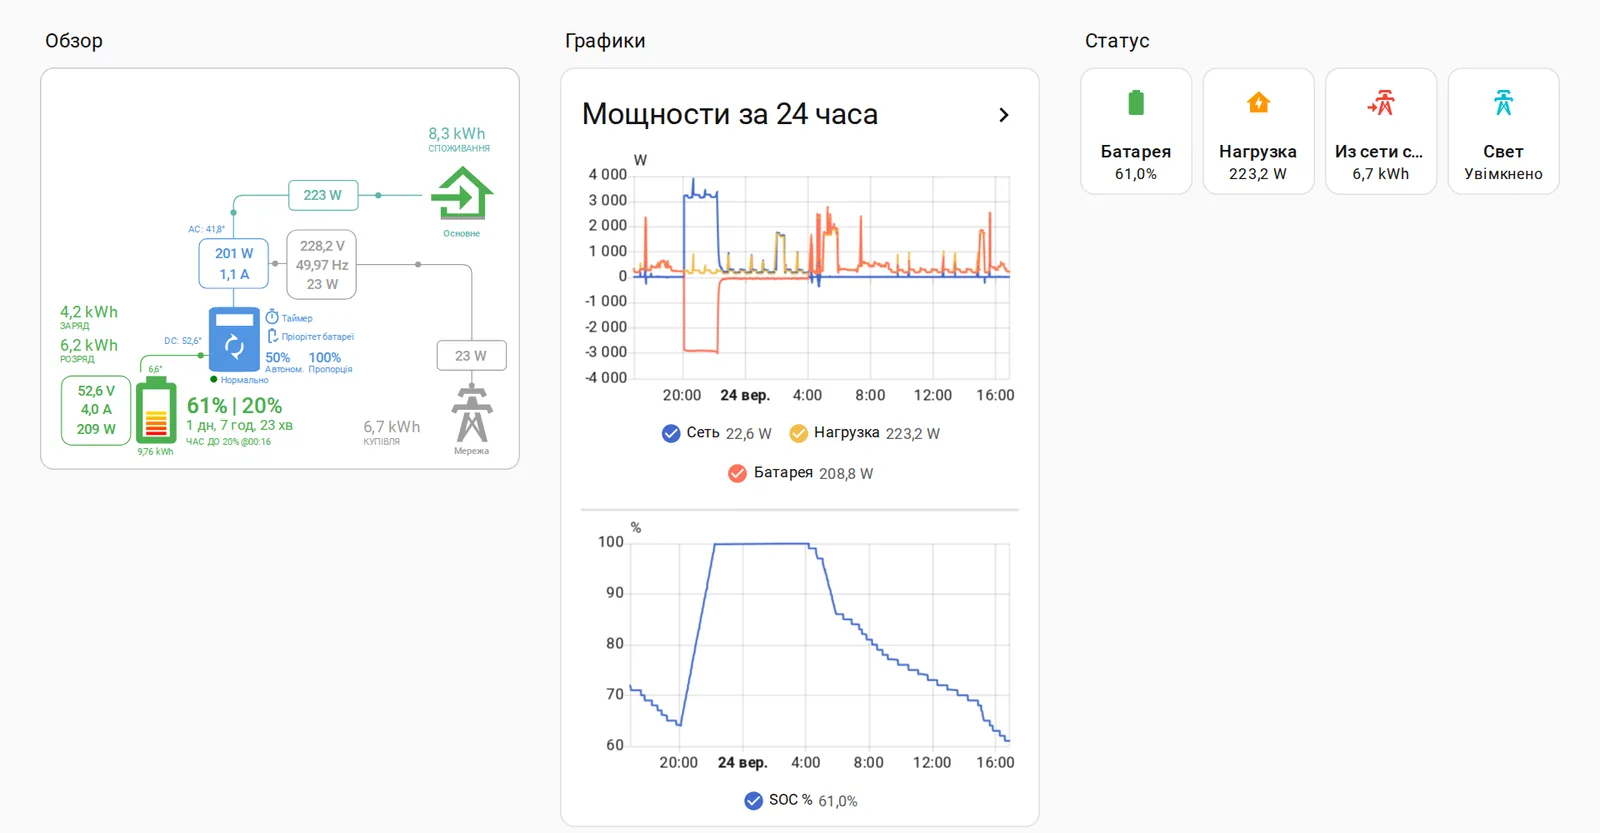Open details via the Мощности за 24 часа chevron

point(1004,115)
